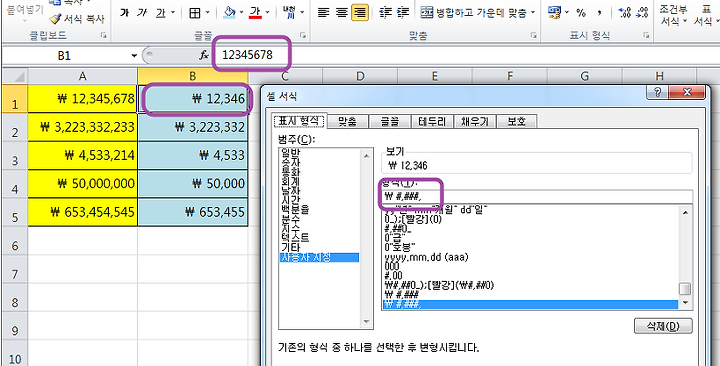Open phonetic guide dropdown arrow
Screen dimensions: 720x366
pos(302,13)
